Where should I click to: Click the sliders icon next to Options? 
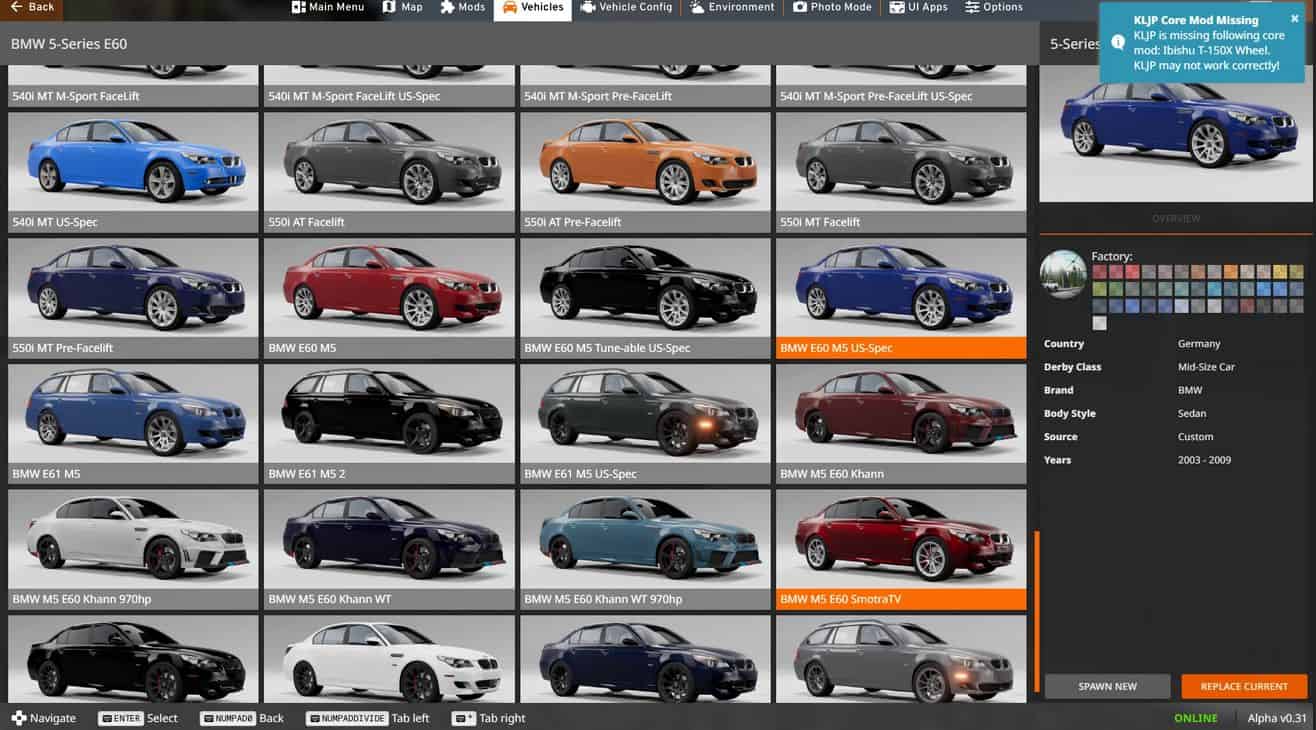tap(972, 8)
